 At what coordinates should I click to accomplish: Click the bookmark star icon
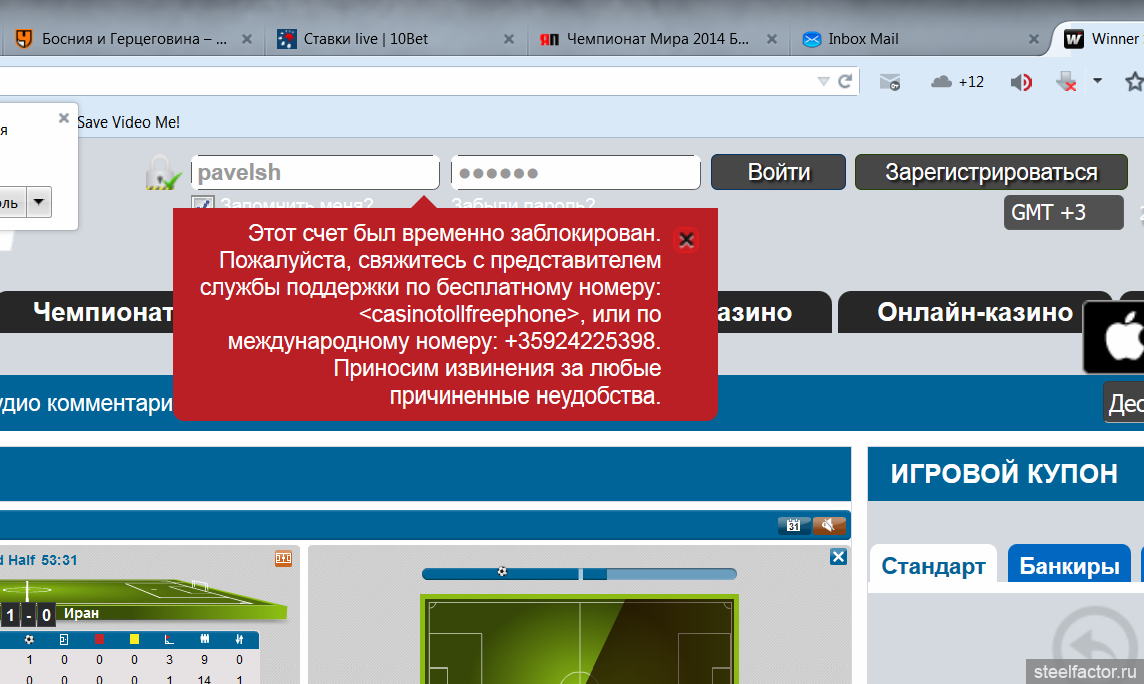pos(1133,82)
